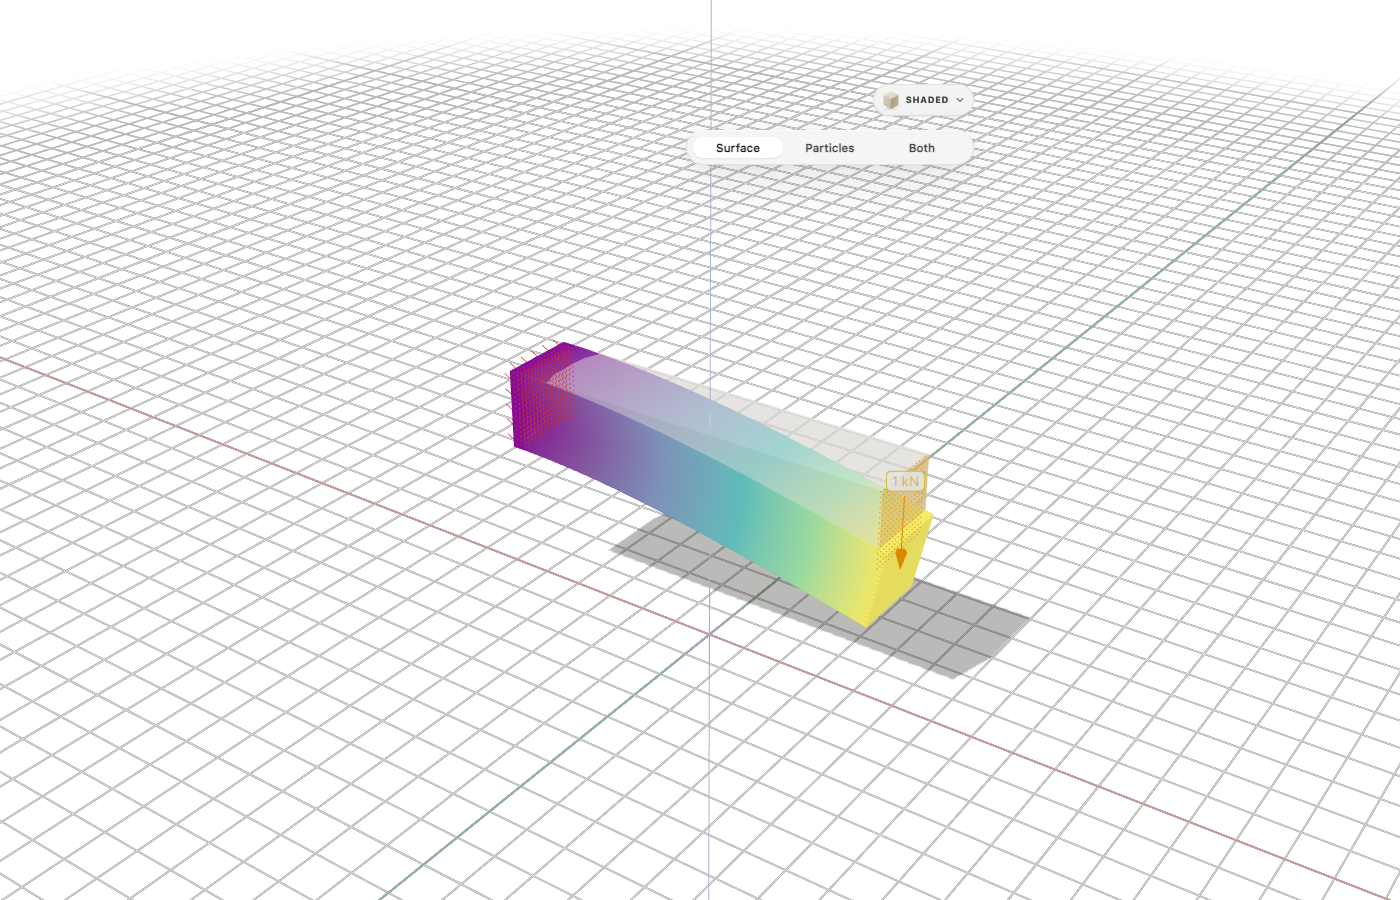Switch to the Particles view tab

click(830, 148)
